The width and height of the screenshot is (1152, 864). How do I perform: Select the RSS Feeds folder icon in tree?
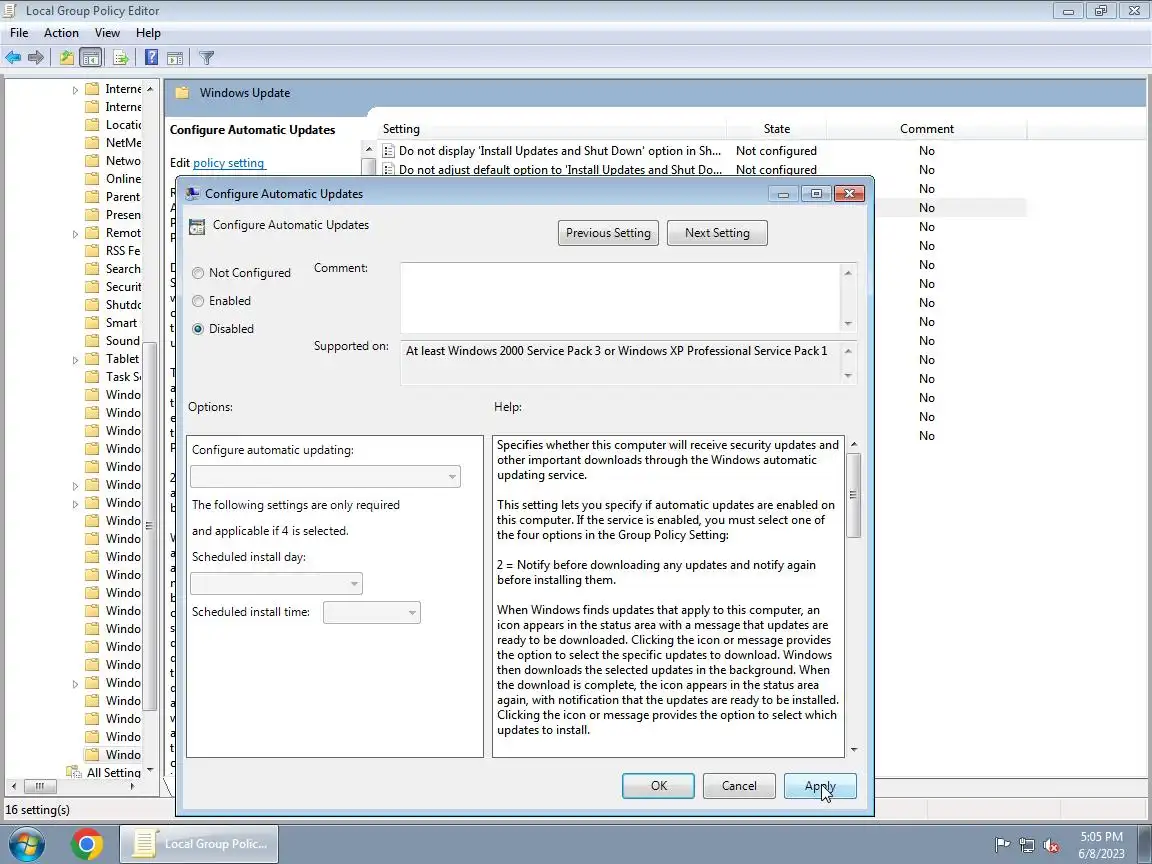(92, 251)
